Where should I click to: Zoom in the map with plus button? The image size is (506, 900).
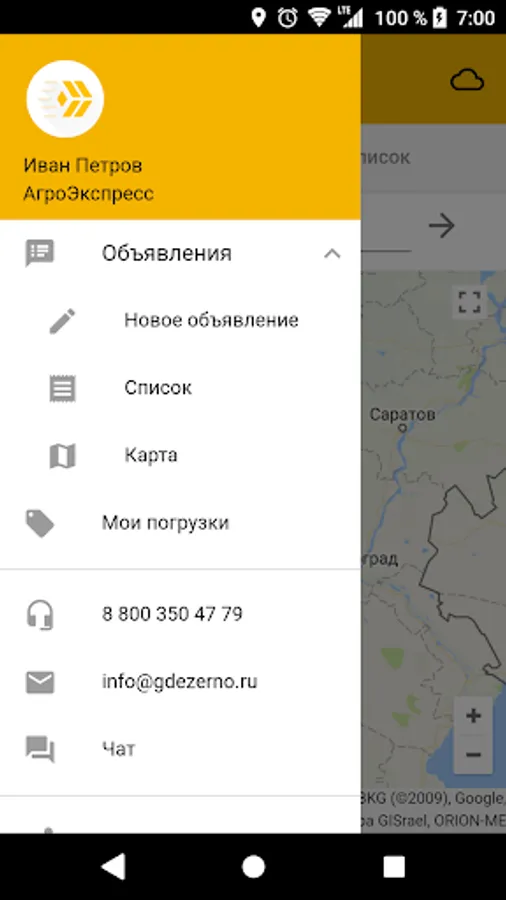473,716
